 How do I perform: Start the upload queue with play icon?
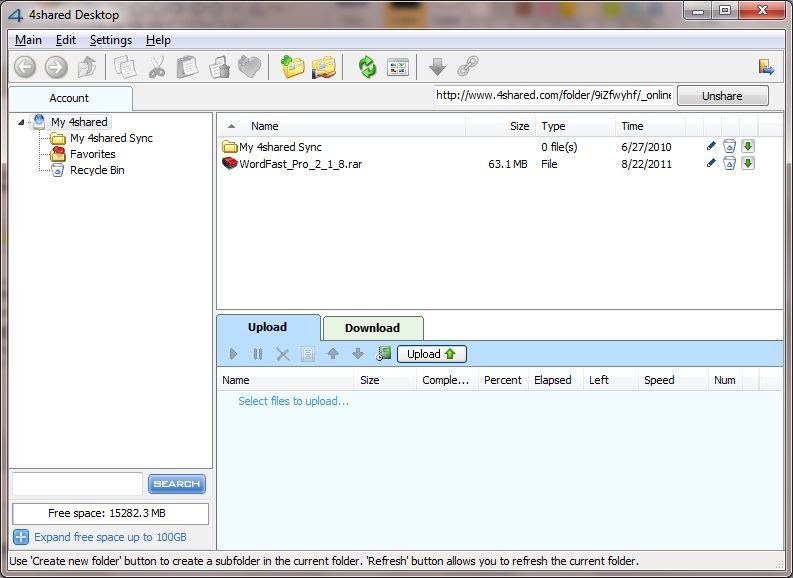233,354
